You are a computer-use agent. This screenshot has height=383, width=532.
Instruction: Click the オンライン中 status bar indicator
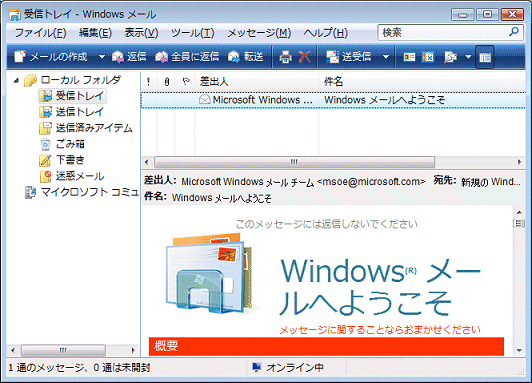coord(288,367)
